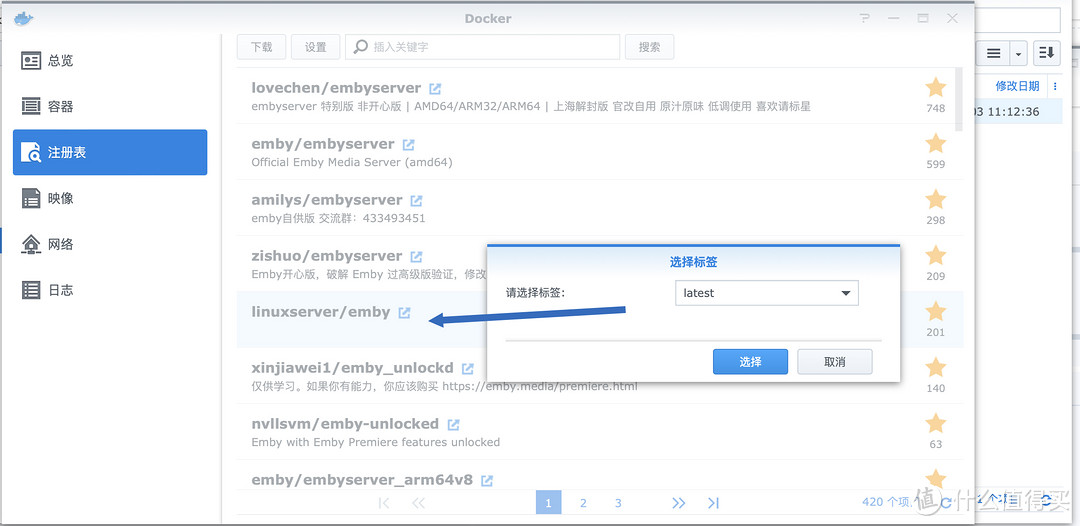Click the 11:12:36 date entry in background window
1080x526 pixels.
pyautogui.click(x=1016, y=112)
